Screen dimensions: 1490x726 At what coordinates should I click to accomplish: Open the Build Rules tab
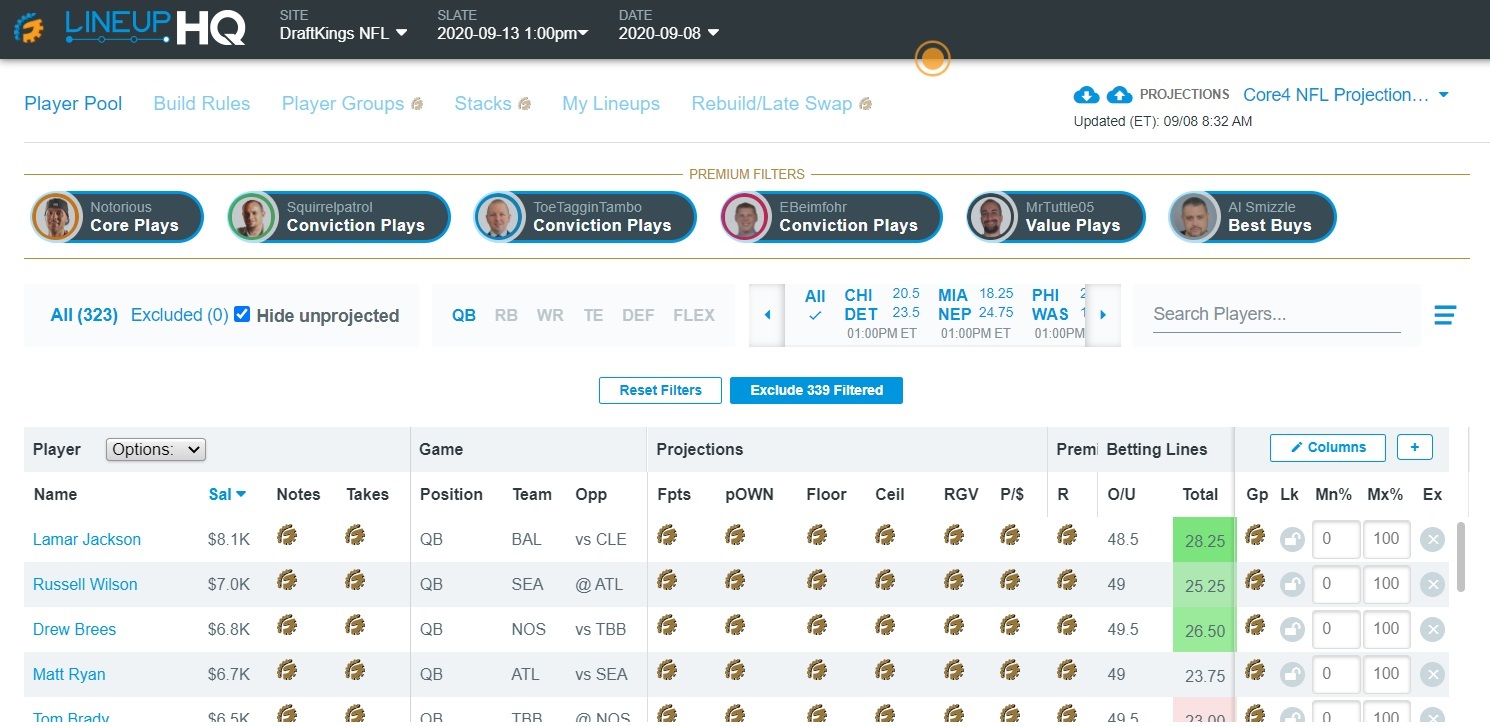tap(202, 104)
